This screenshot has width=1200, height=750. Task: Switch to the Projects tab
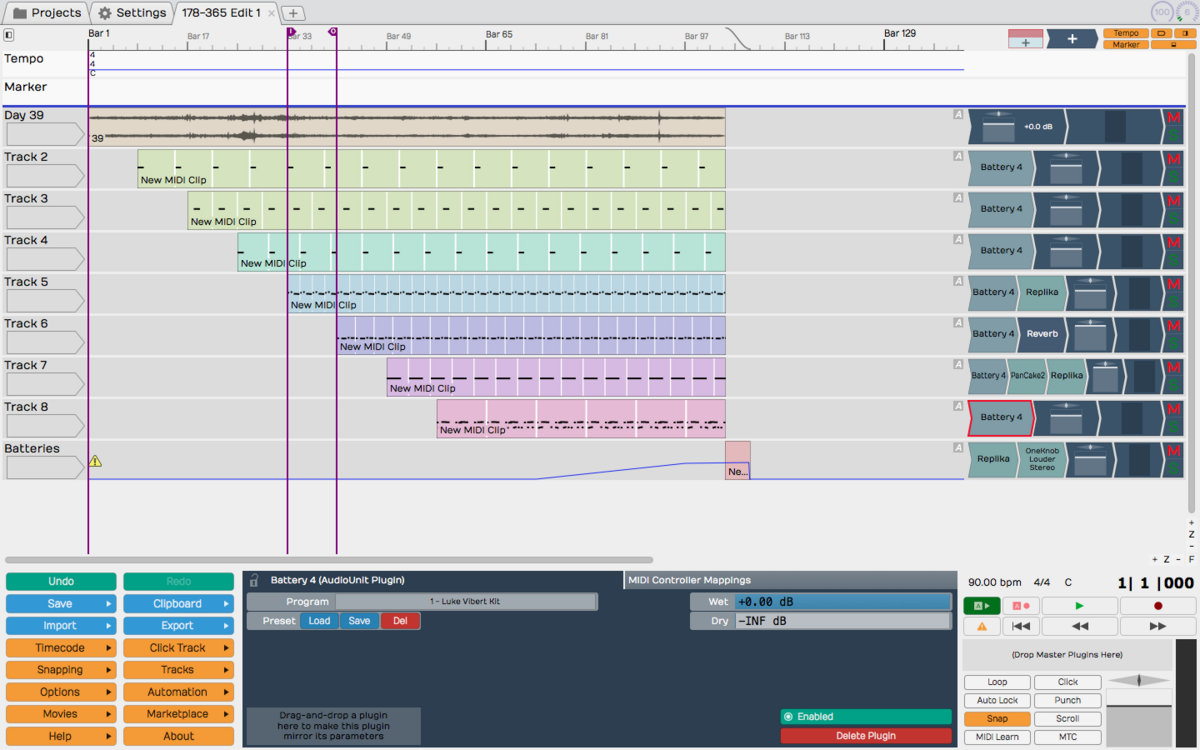(x=46, y=13)
